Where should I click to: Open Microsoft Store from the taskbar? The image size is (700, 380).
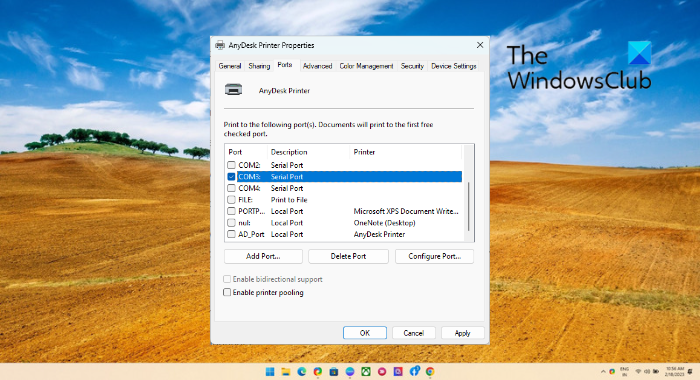tap(333, 372)
